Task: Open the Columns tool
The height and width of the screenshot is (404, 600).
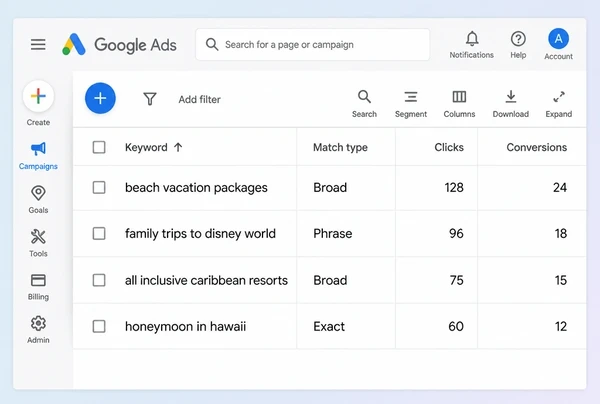Action: point(459,104)
